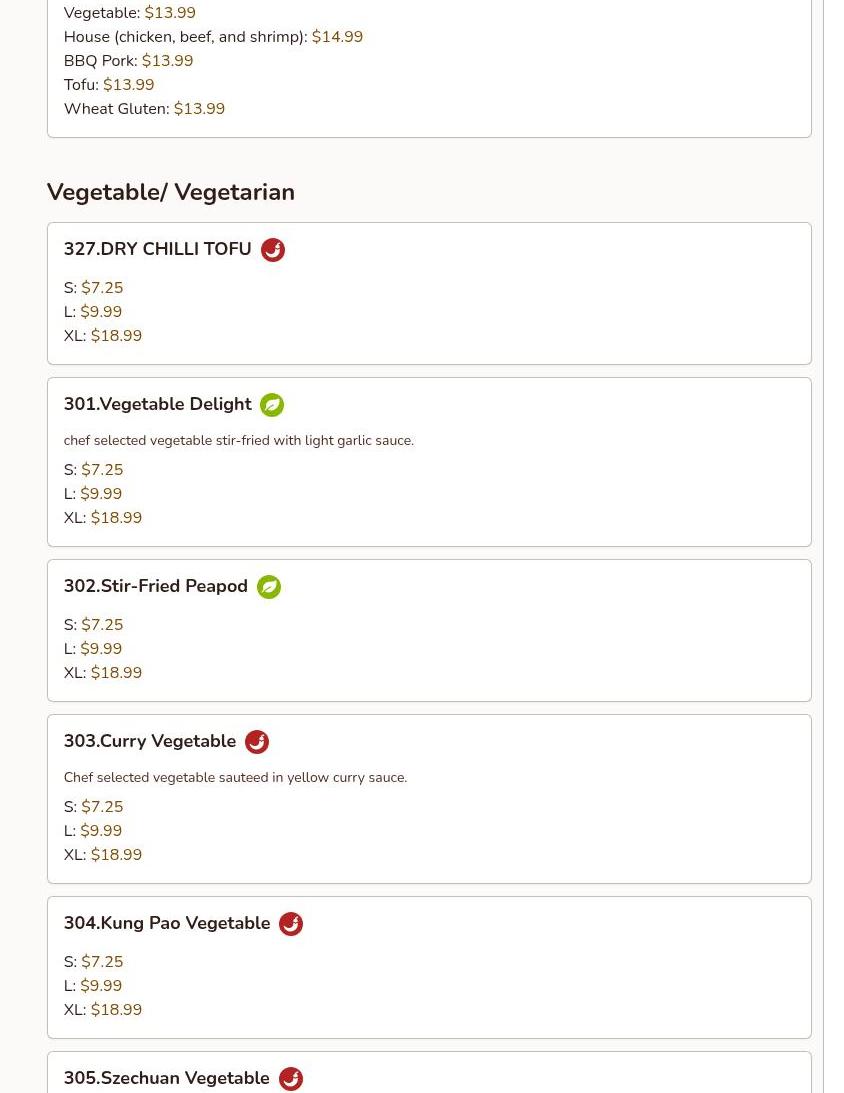Click spicy icon next to Kung Pao Vegetable
844x1093 pixels.
(x=291, y=924)
